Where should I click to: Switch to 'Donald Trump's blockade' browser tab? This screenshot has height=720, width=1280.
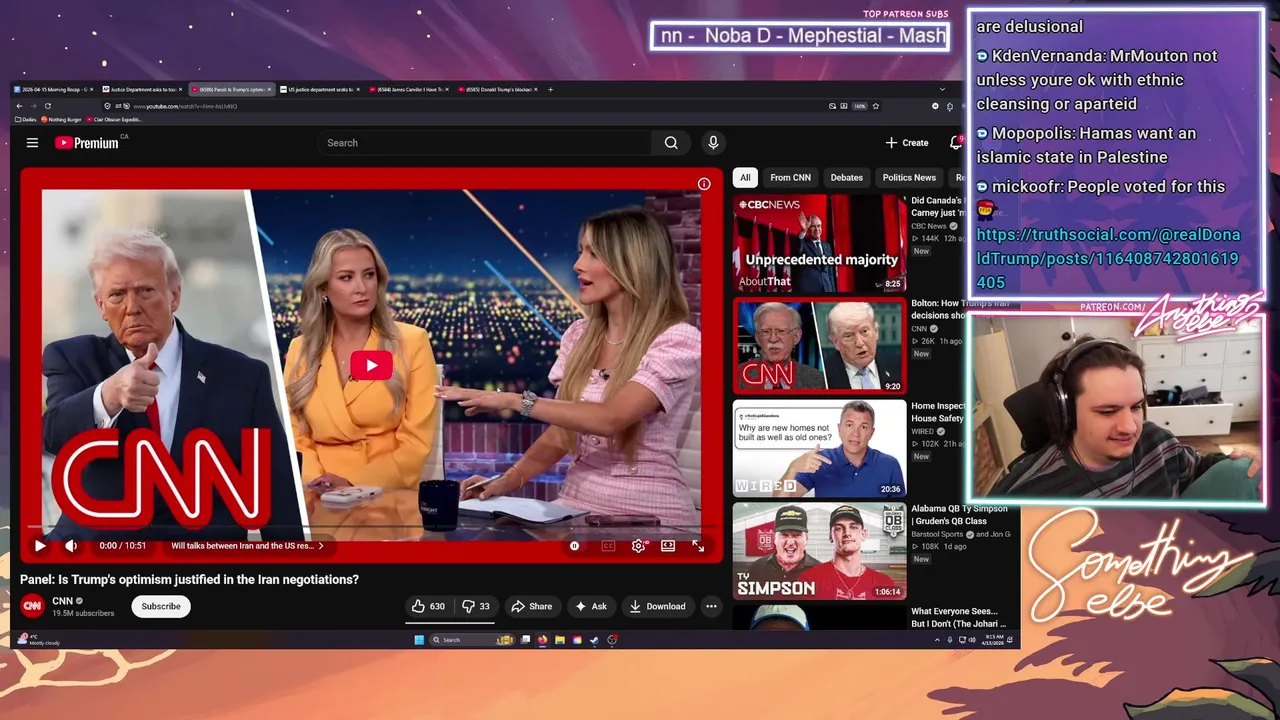(497, 89)
